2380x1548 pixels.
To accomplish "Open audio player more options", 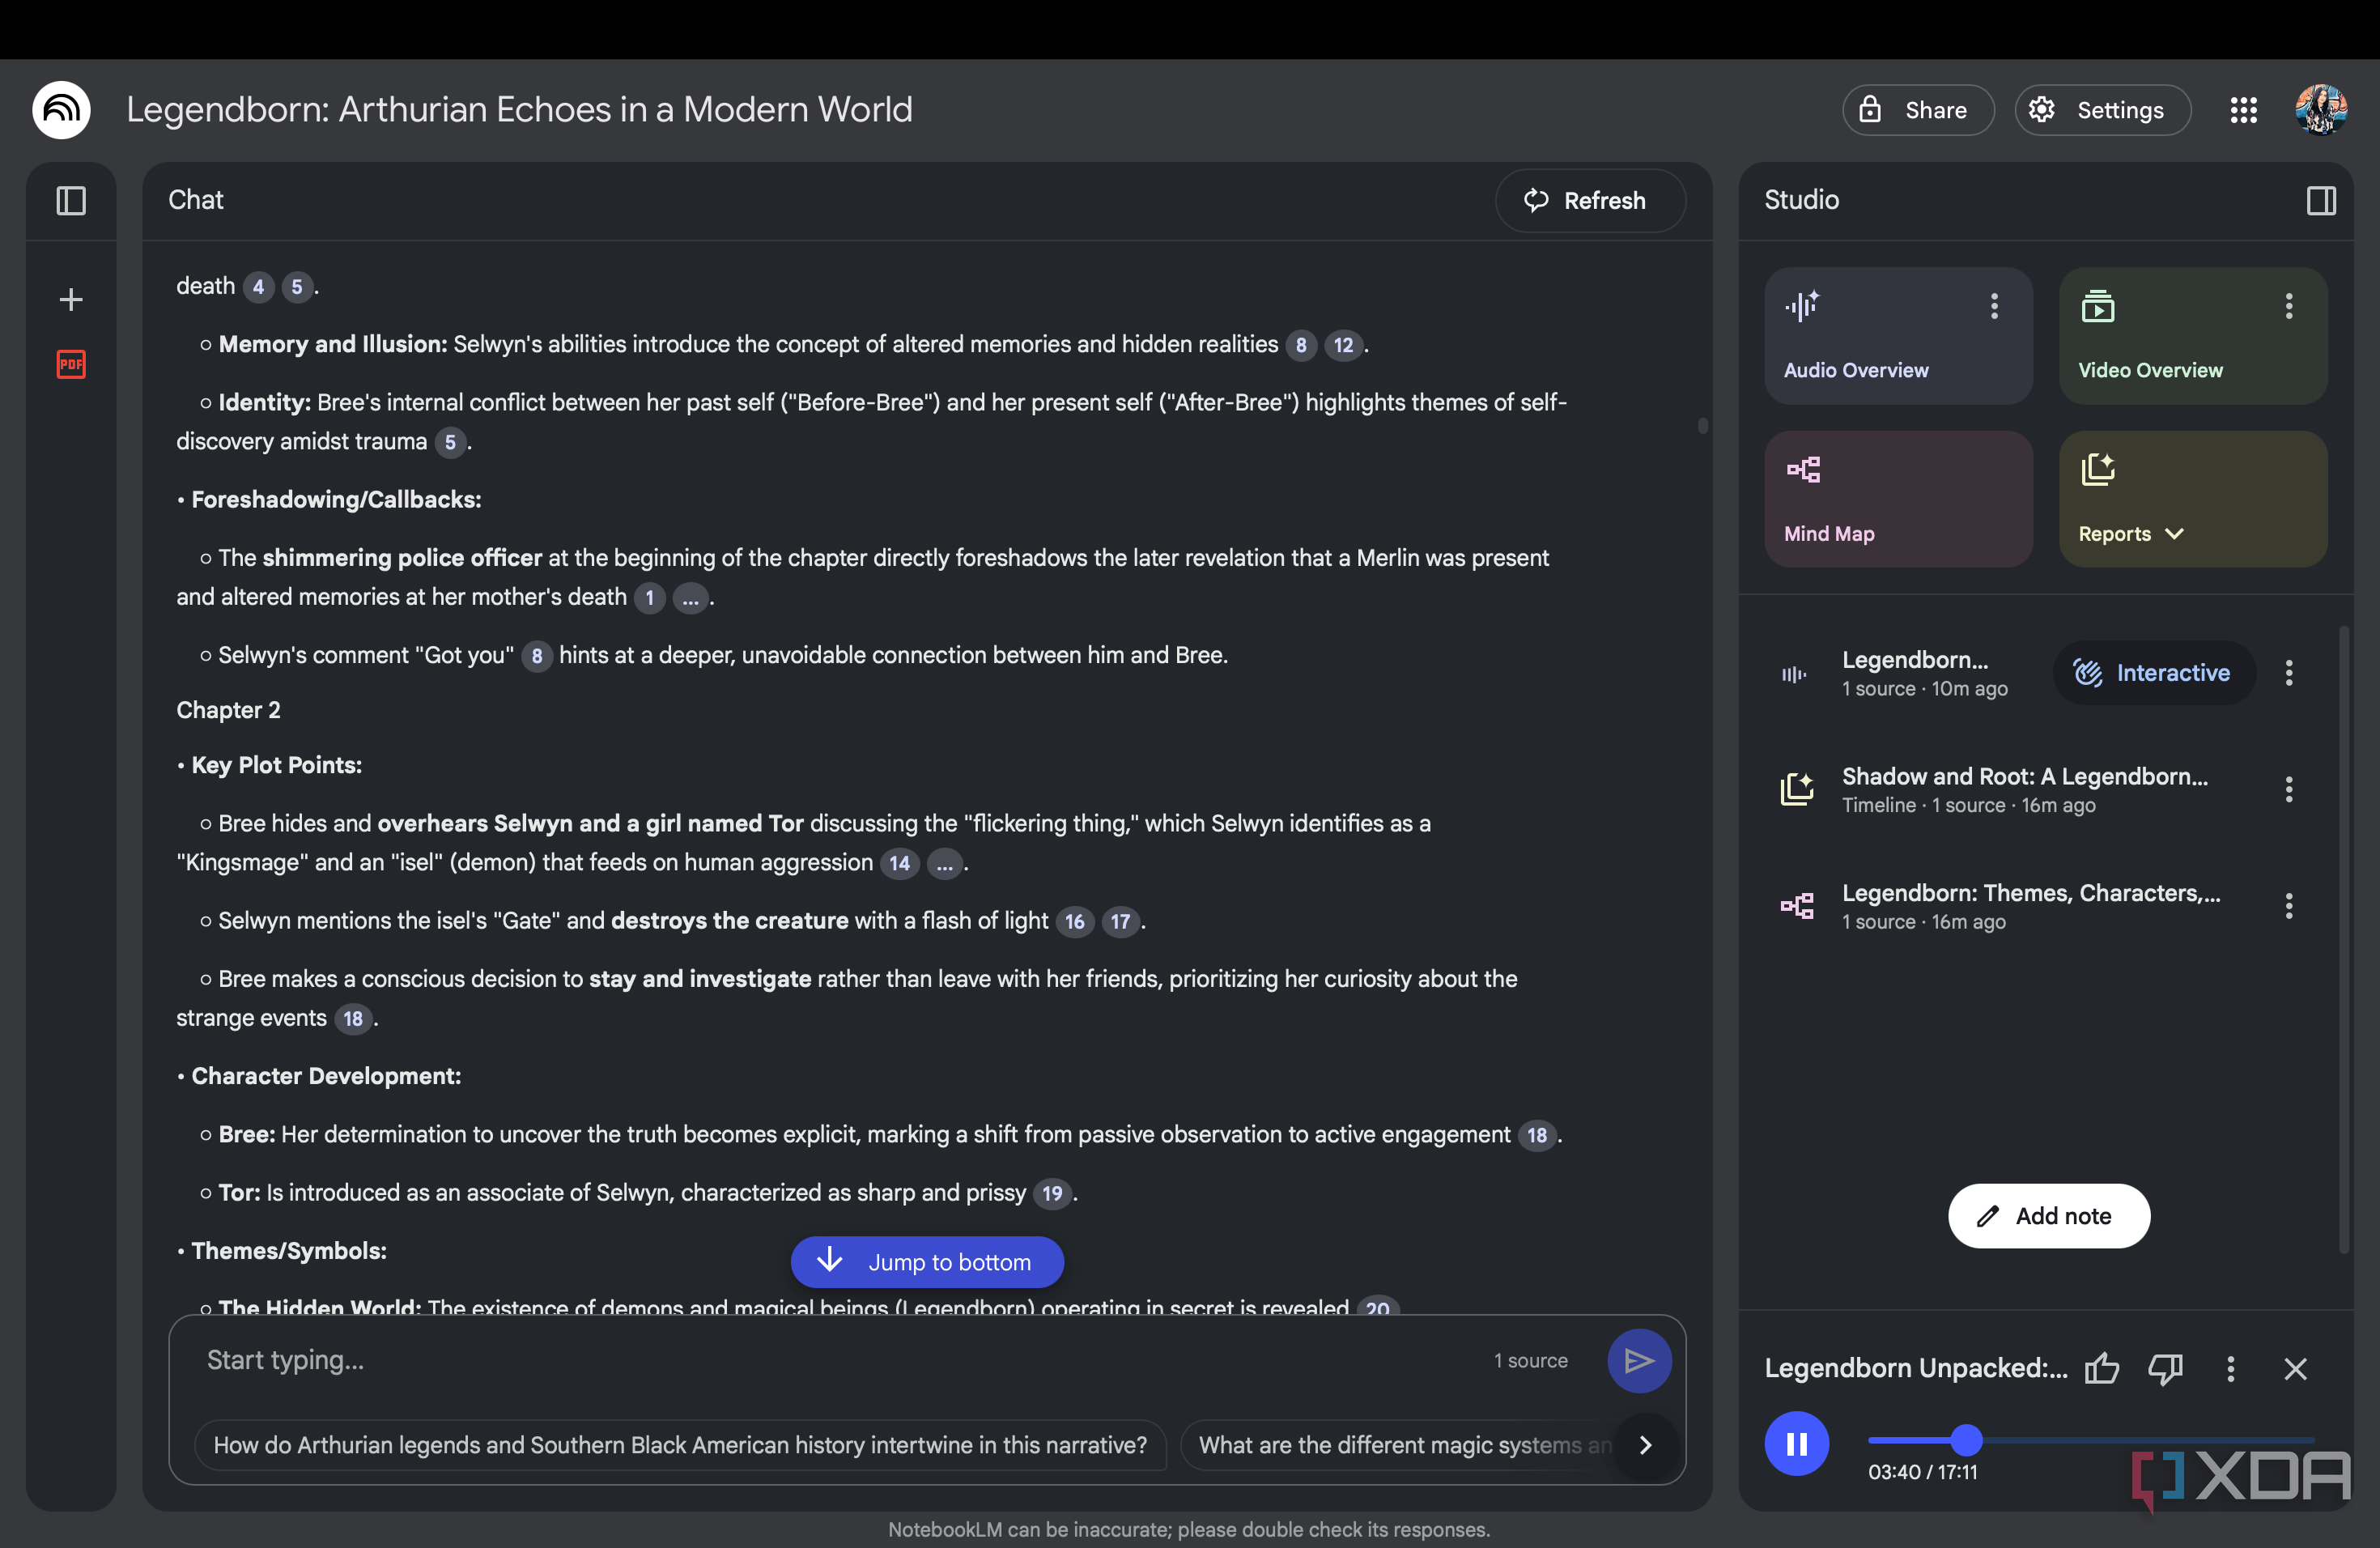I will 2230,1368.
